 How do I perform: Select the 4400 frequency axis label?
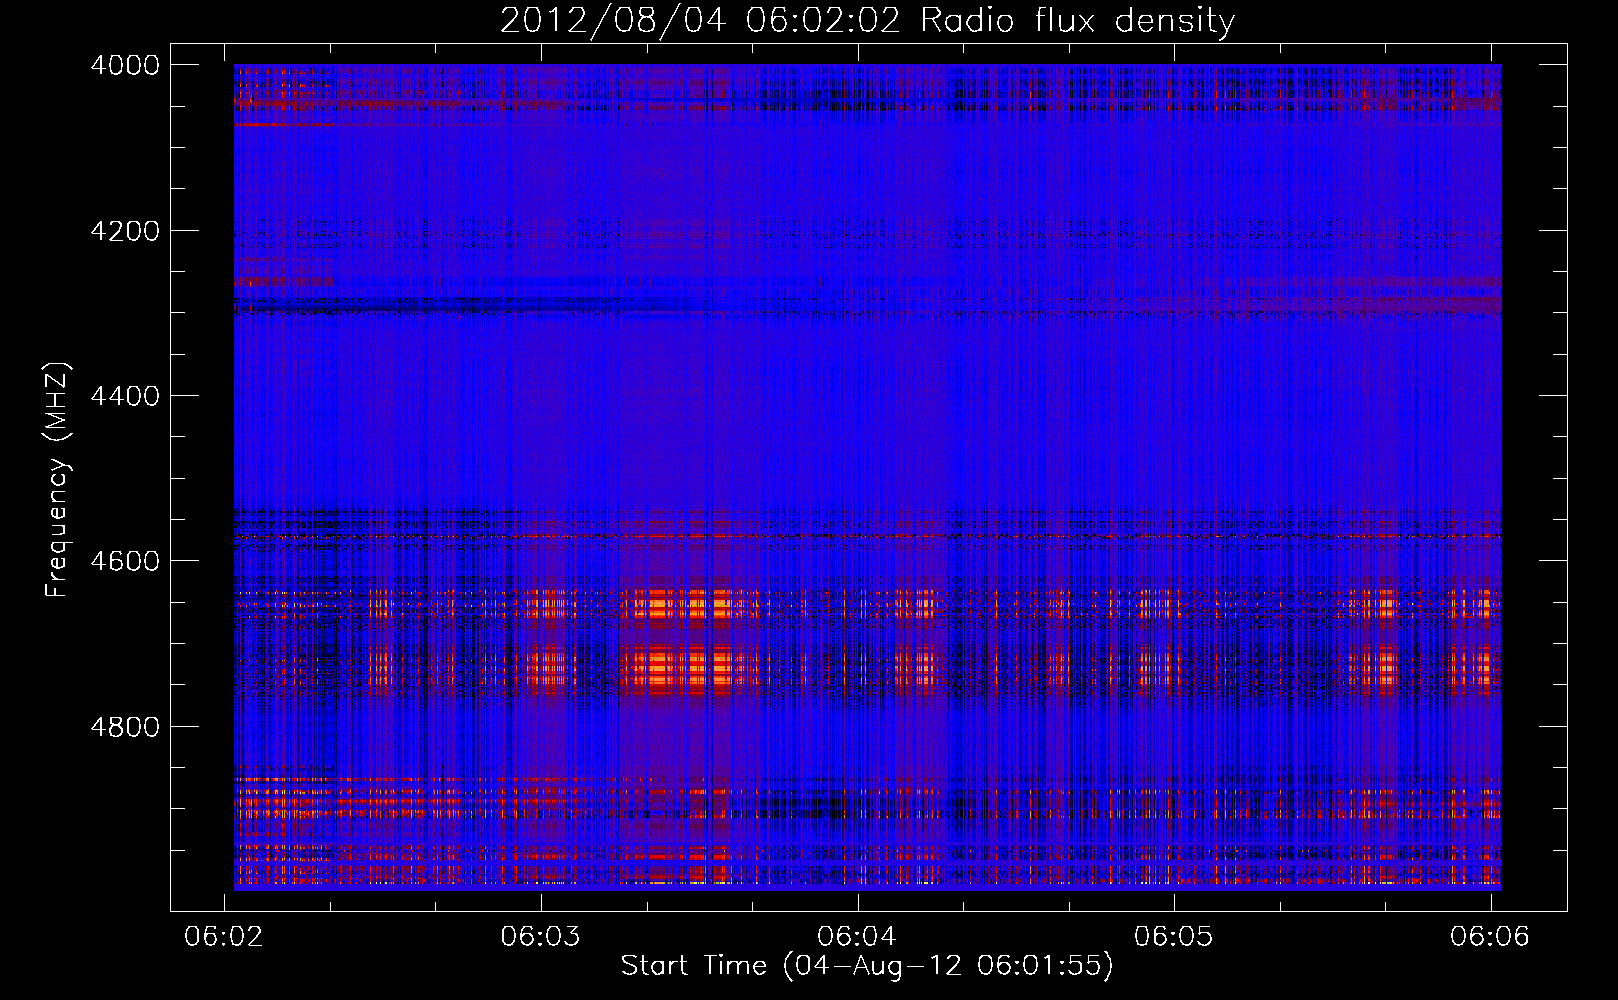click(x=125, y=396)
